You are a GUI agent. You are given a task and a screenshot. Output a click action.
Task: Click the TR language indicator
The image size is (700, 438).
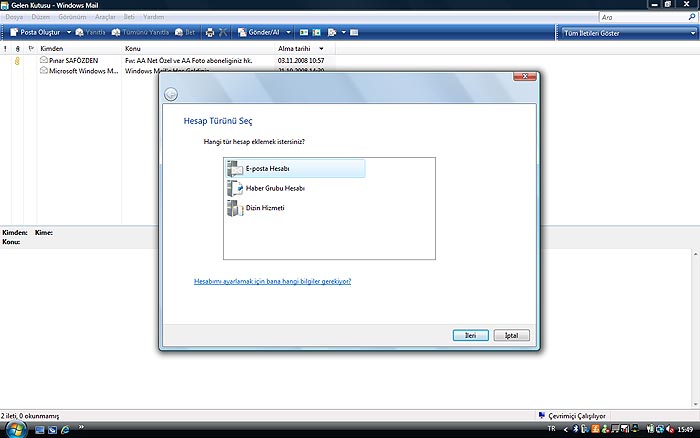coord(552,429)
